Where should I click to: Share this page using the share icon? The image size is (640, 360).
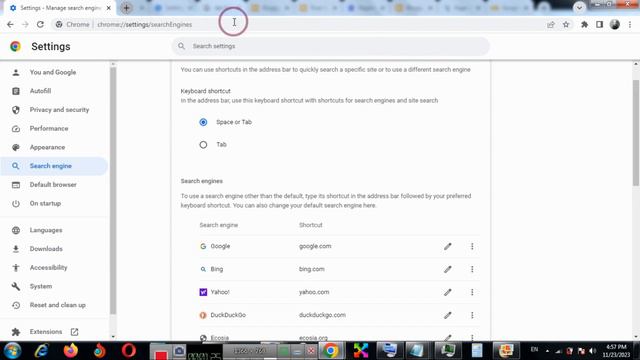click(551, 24)
